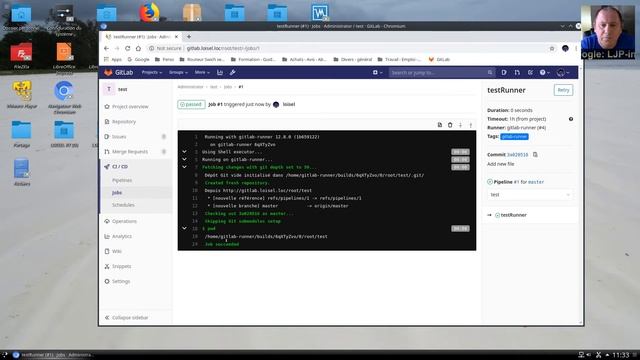The image size is (640, 360).
Task: Click the master branch link
Action: pyautogui.click(x=536, y=182)
